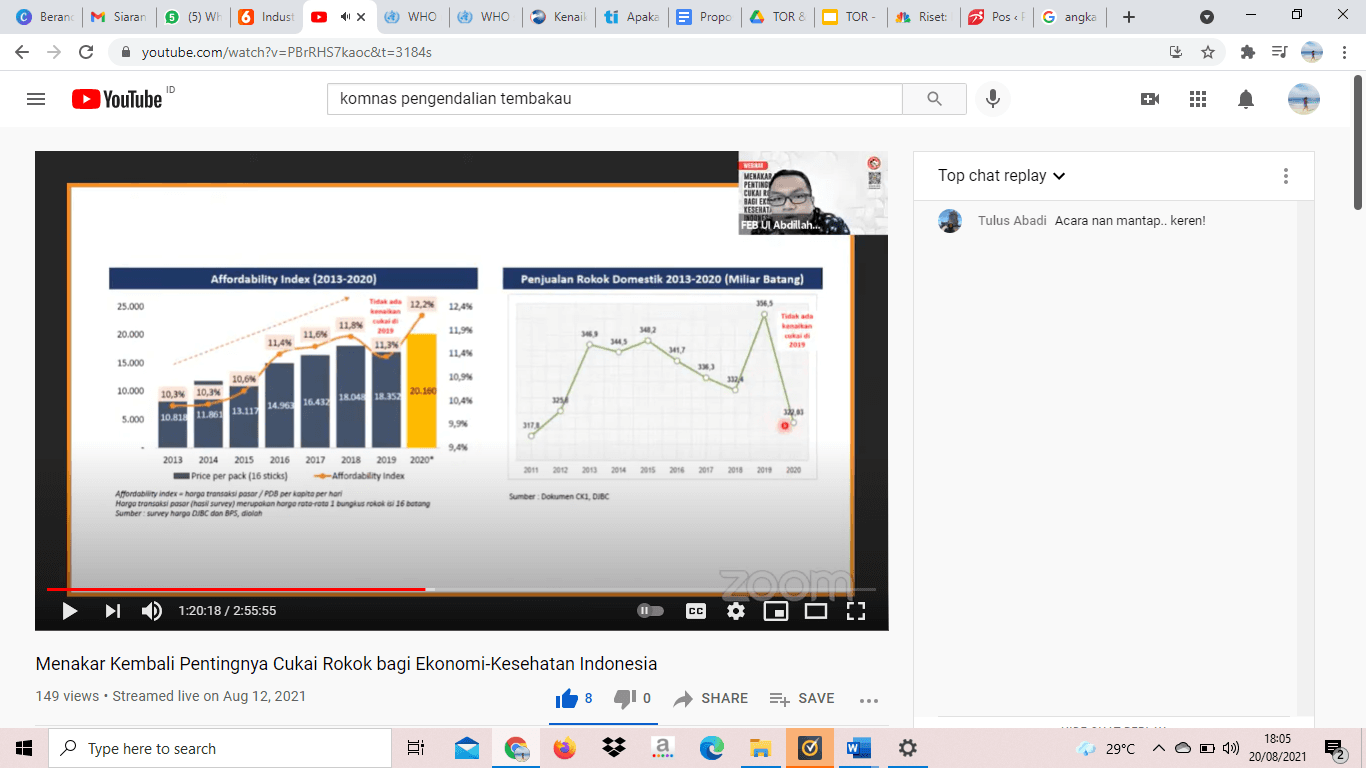Bookmark this page with star

tap(1208, 52)
